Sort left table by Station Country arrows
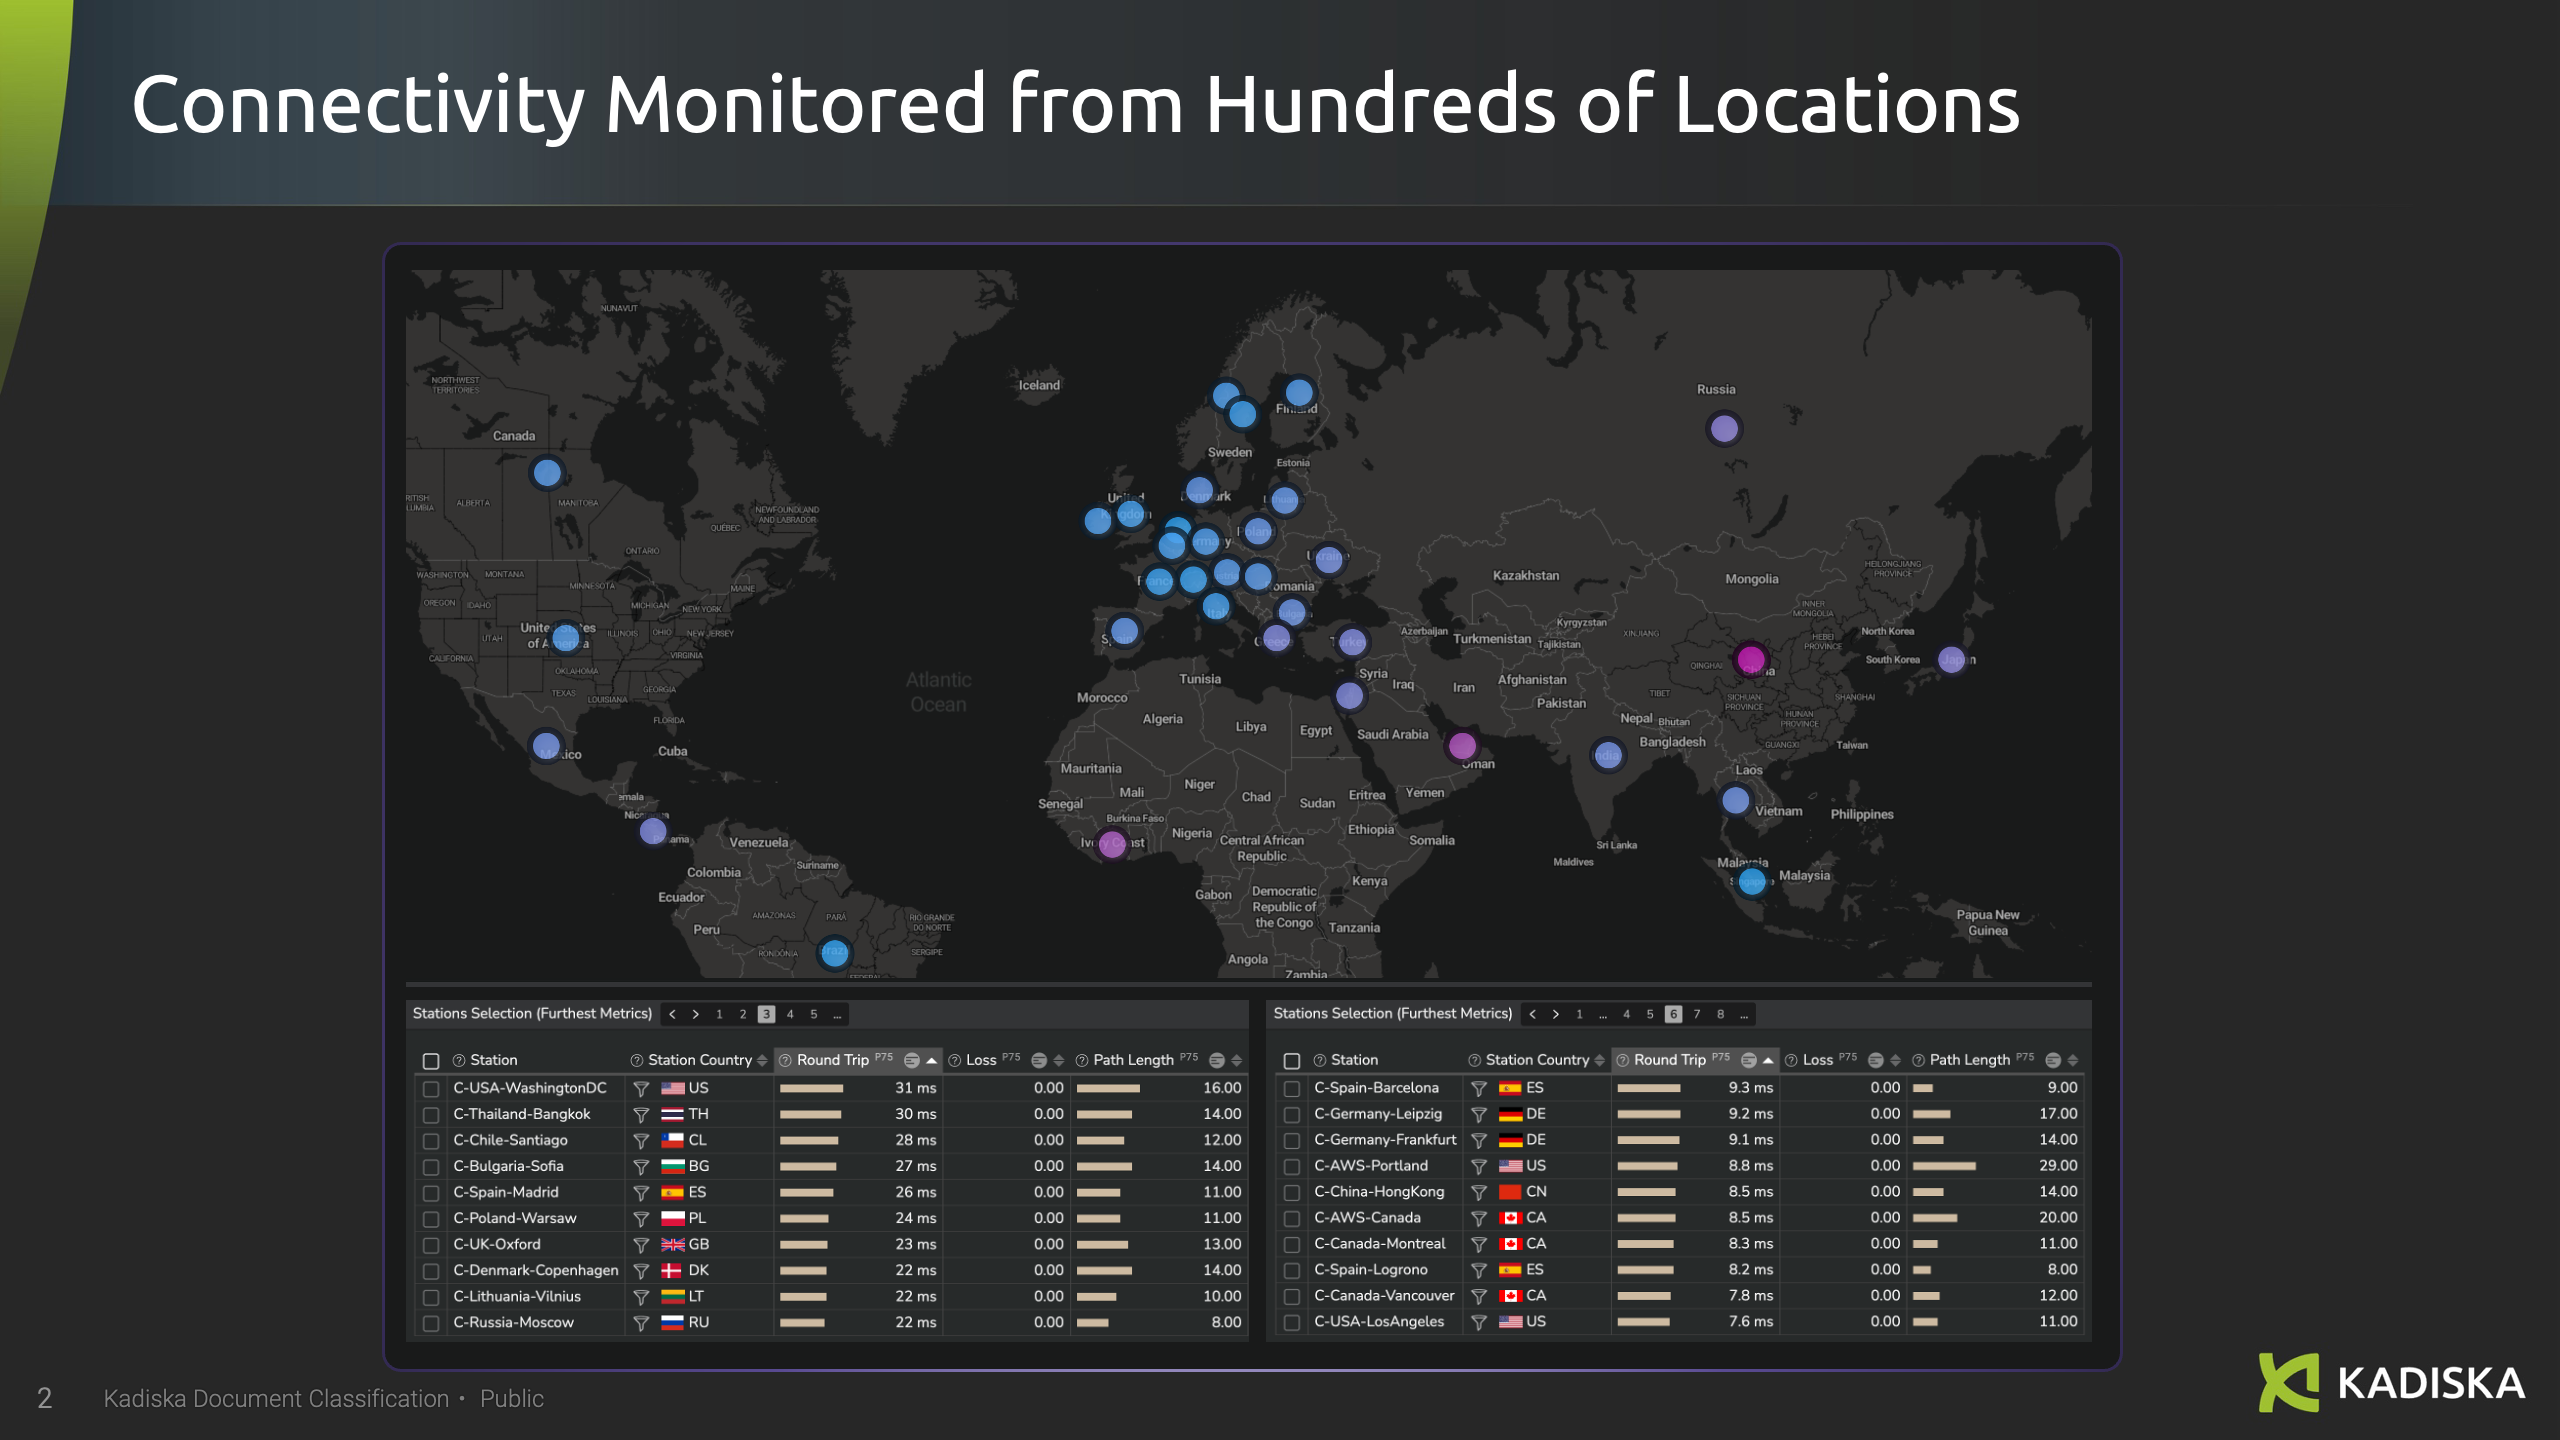The width and height of the screenshot is (2560, 1440). click(x=762, y=1060)
